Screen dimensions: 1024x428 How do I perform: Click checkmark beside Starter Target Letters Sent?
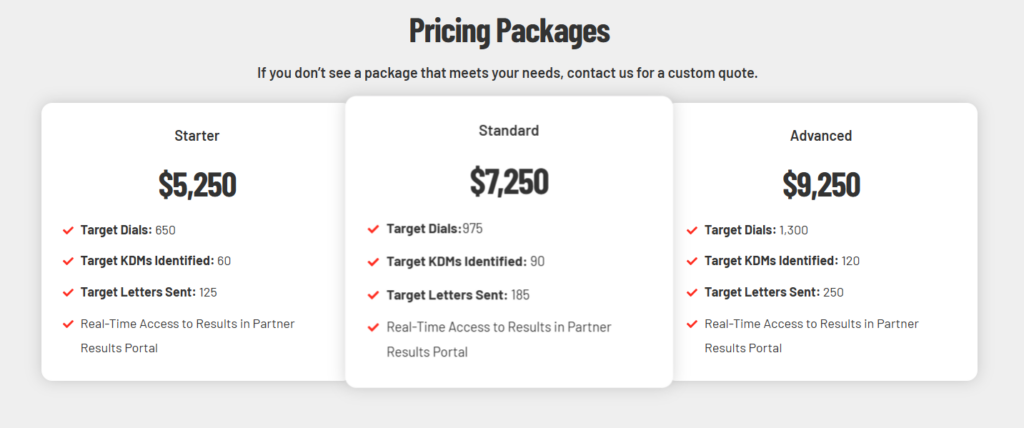[68, 293]
